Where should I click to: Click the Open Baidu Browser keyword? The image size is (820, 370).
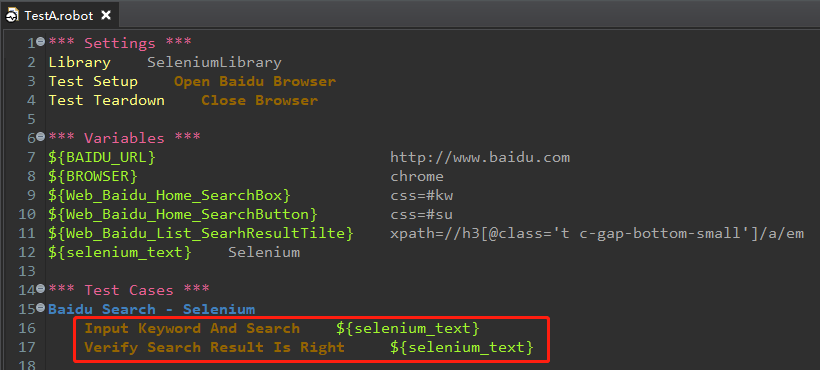pyautogui.click(x=255, y=82)
